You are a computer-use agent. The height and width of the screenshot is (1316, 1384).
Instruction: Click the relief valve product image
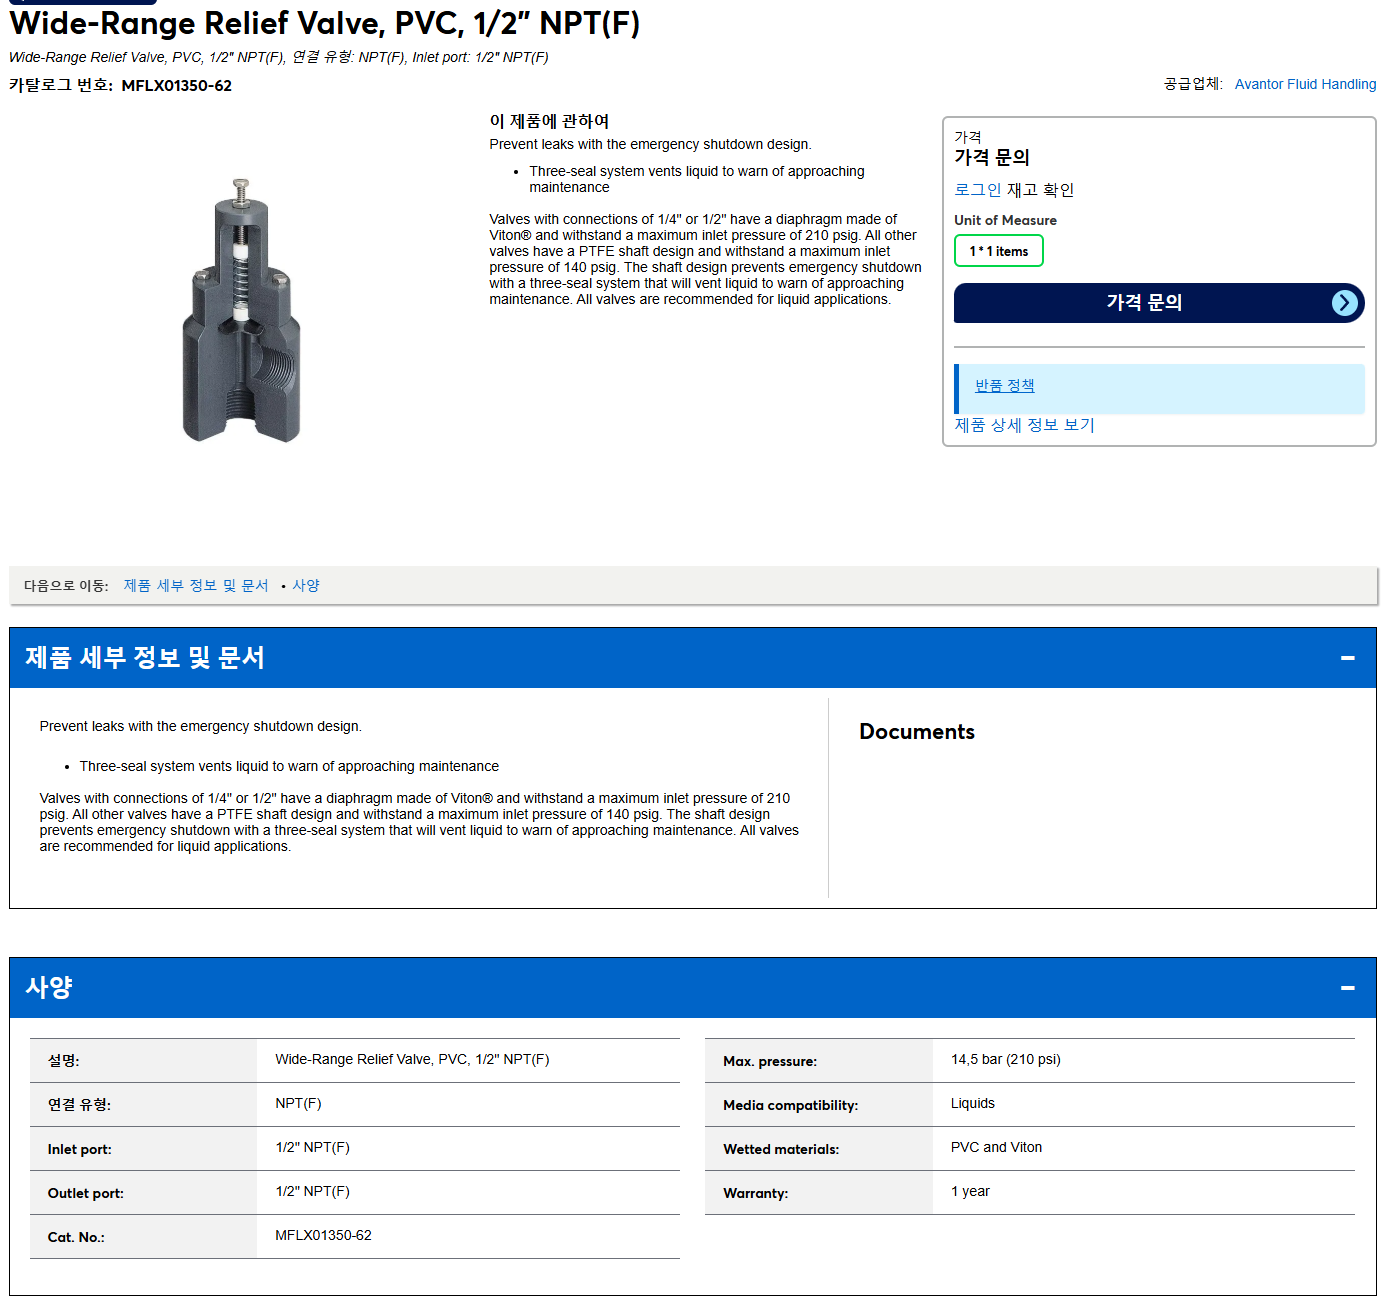point(242,311)
